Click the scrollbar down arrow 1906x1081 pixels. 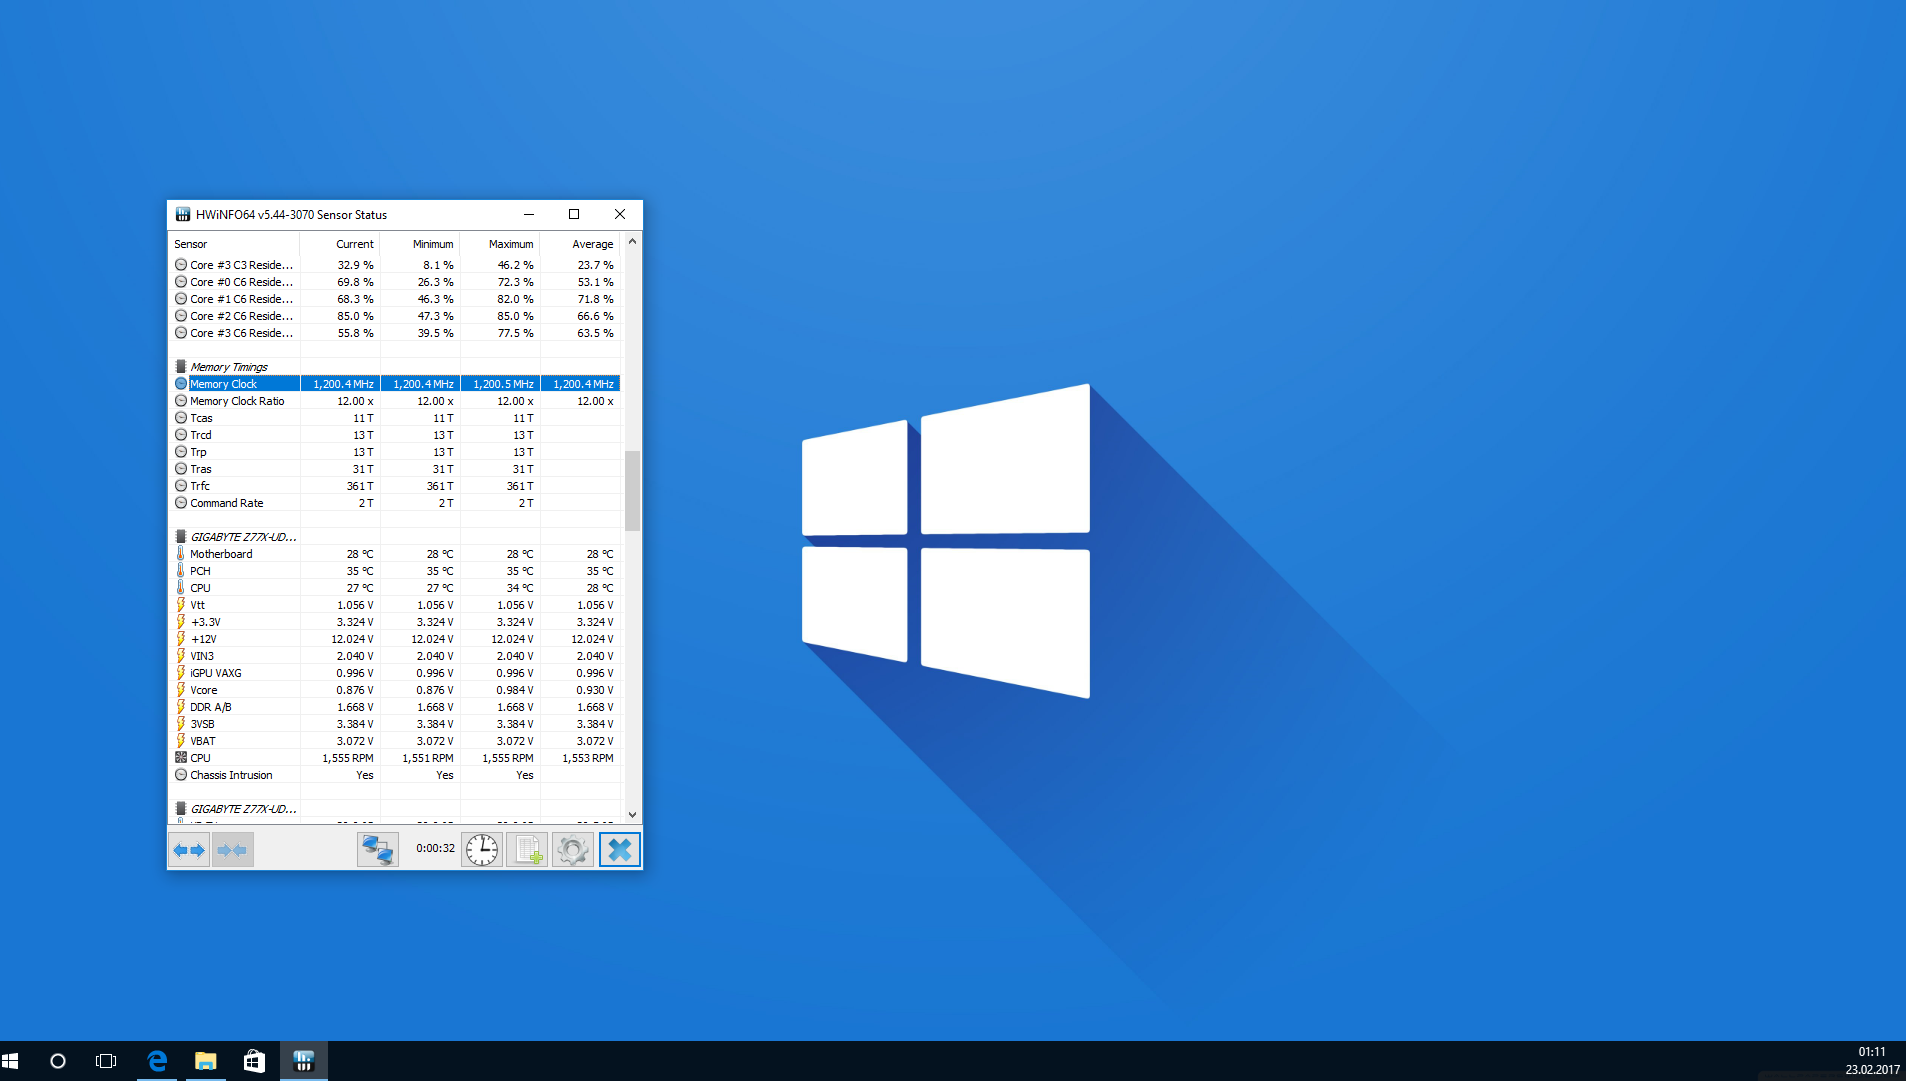[x=632, y=815]
